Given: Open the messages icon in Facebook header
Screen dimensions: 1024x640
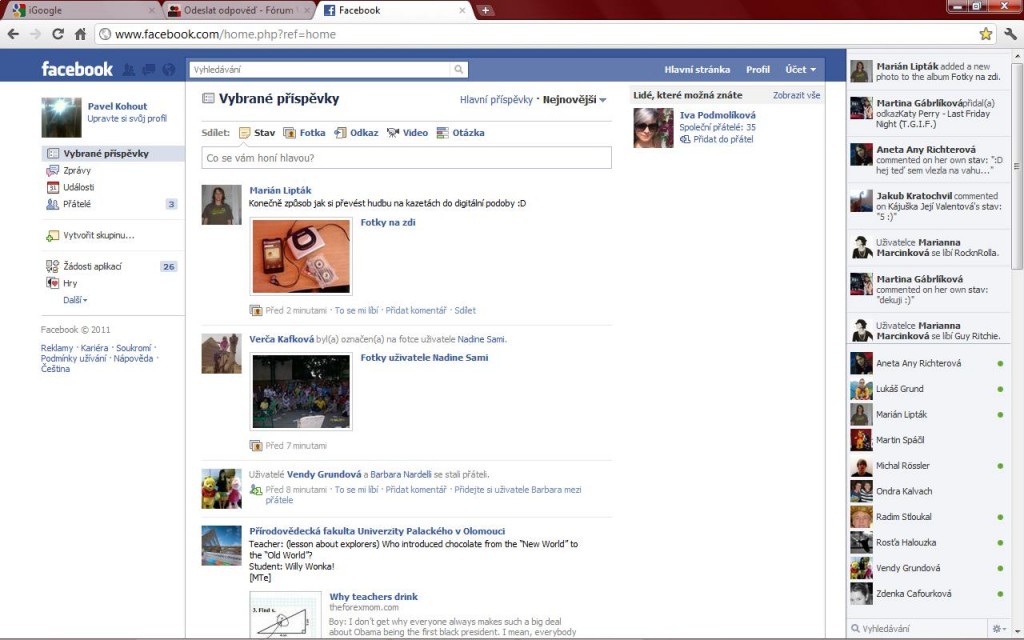Looking at the screenshot, I should [149, 69].
